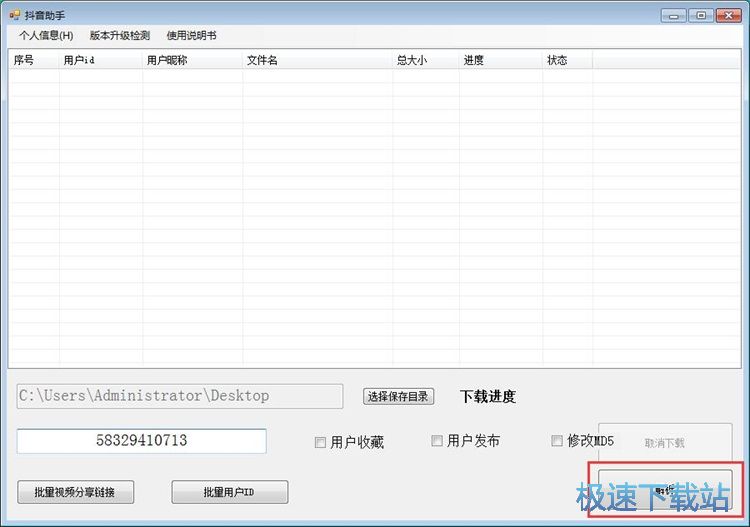Open the 版本升级检测 menu
750x527 pixels.
point(120,35)
